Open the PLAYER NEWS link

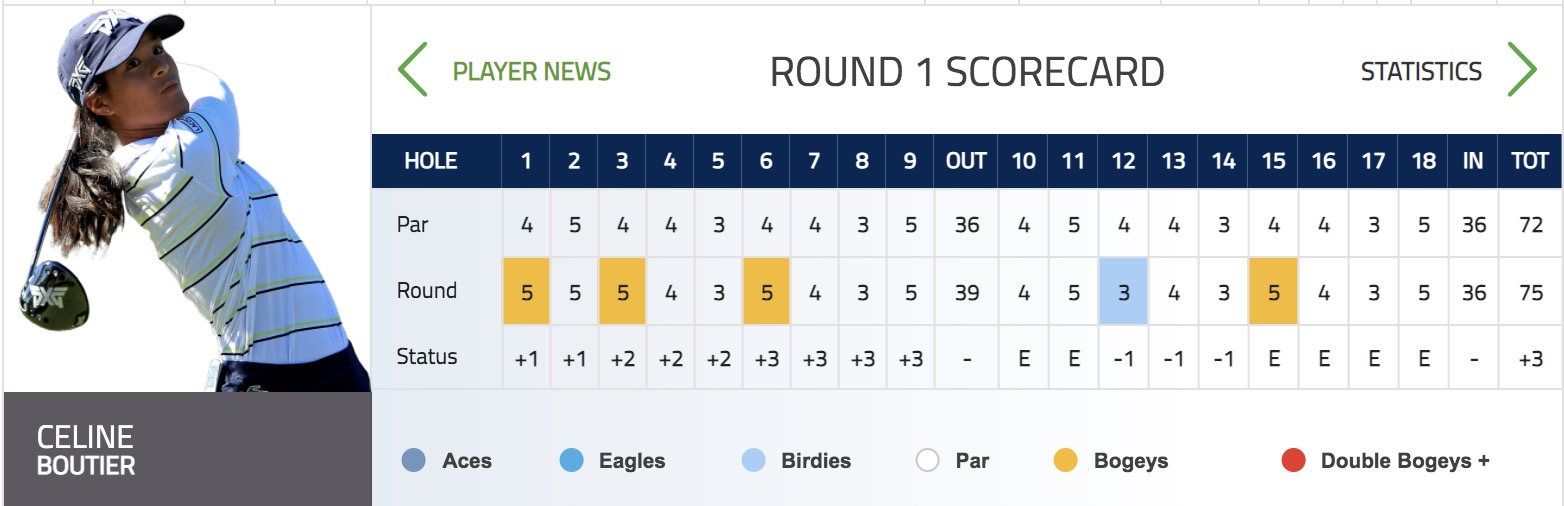(532, 72)
